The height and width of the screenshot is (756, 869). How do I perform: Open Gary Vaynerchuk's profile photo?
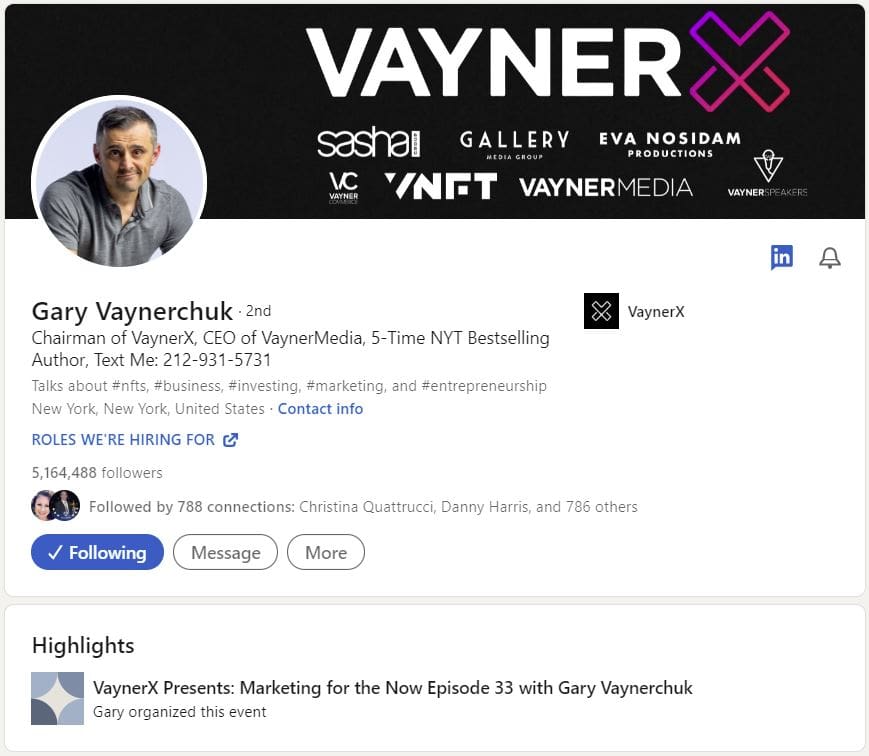pyautogui.click(x=119, y=181)
